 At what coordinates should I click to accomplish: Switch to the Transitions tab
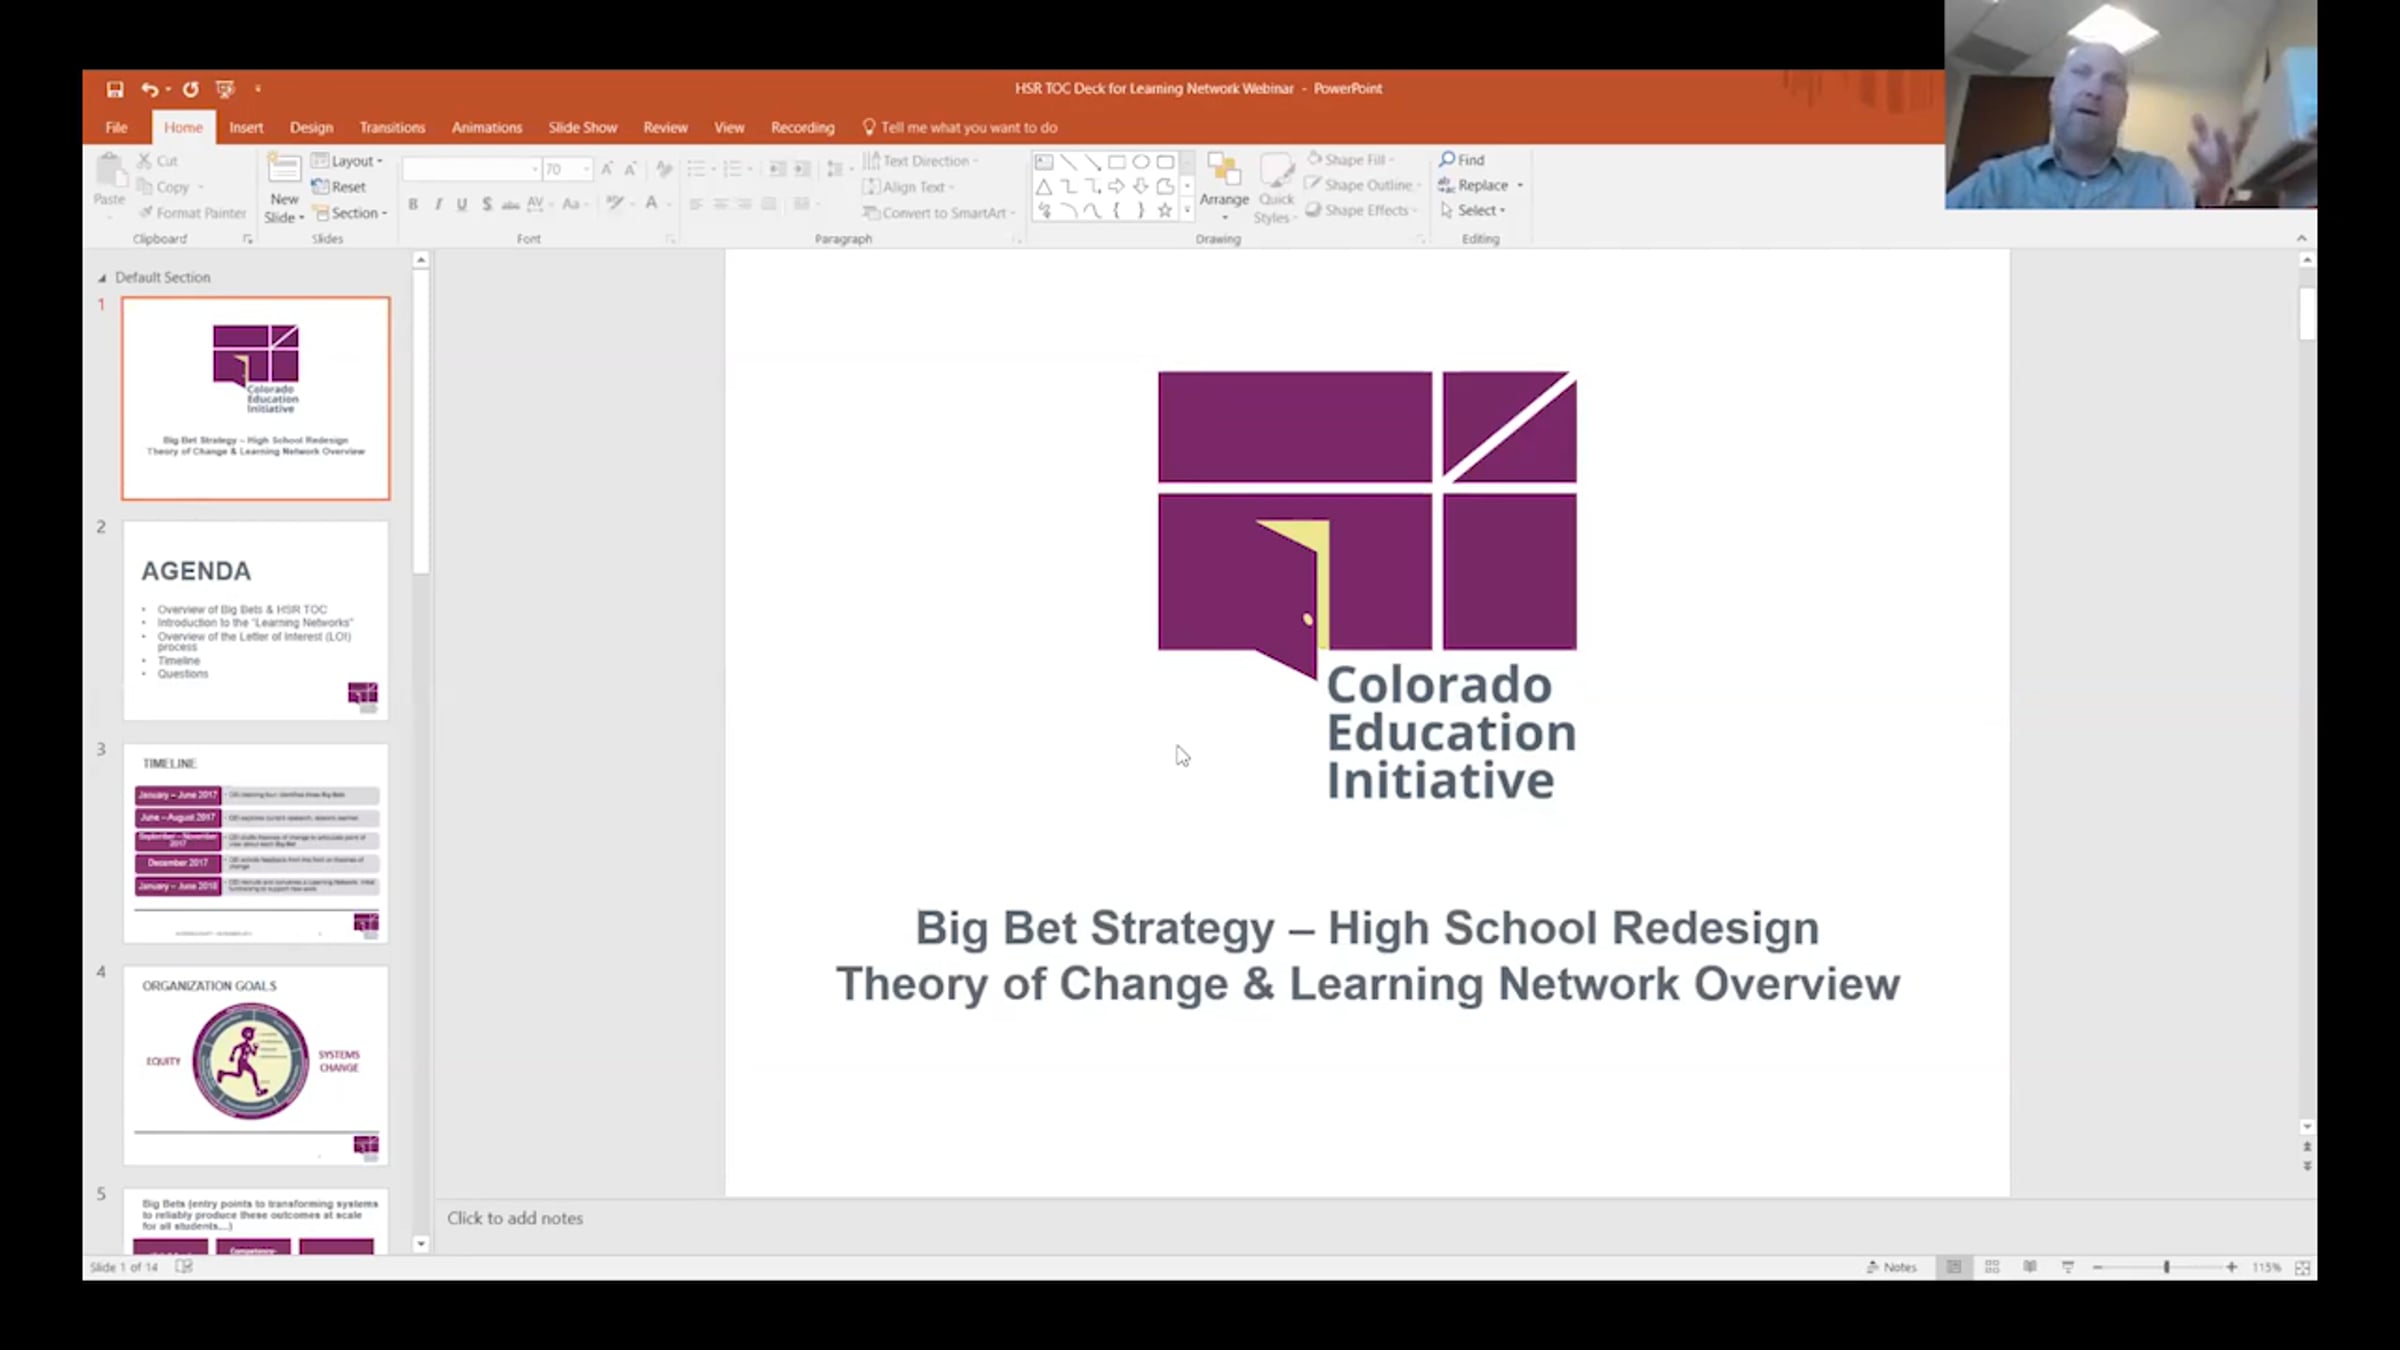tap(392, 127)
